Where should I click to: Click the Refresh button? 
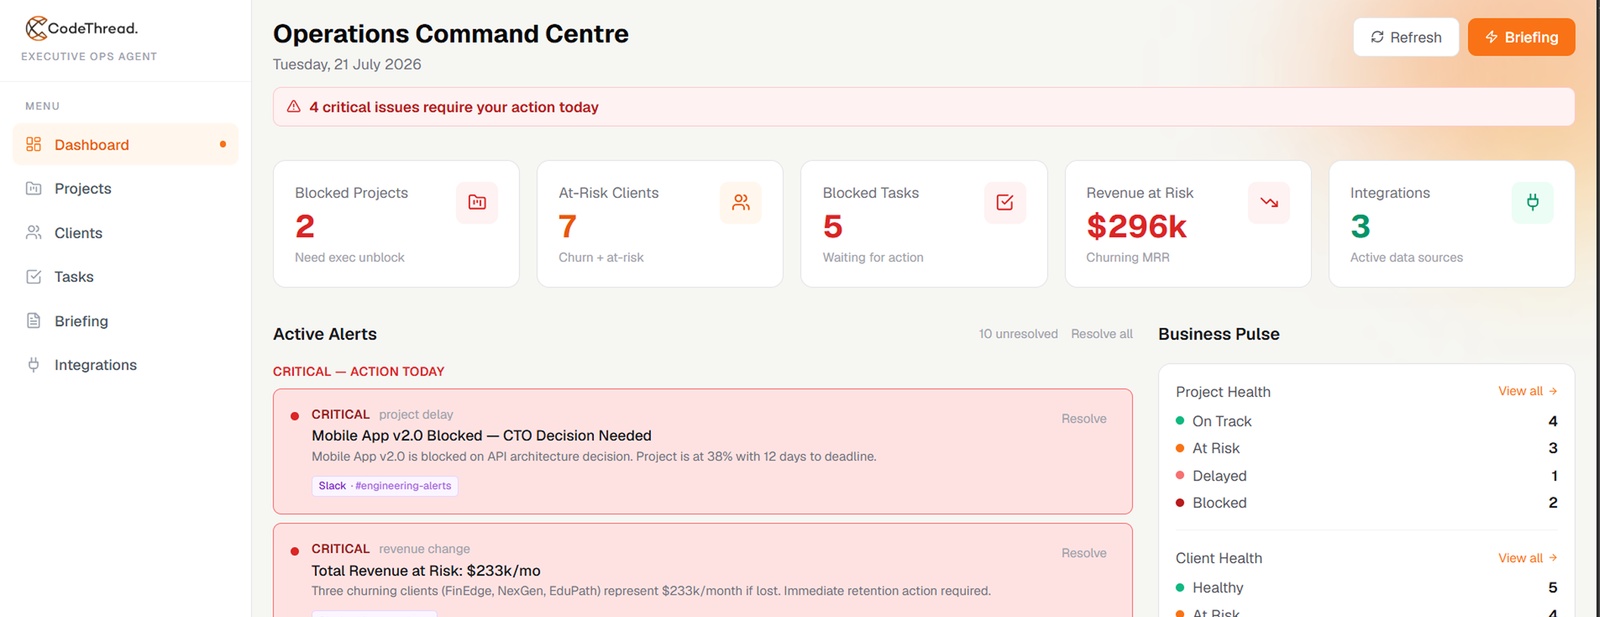click(1406, 37)
